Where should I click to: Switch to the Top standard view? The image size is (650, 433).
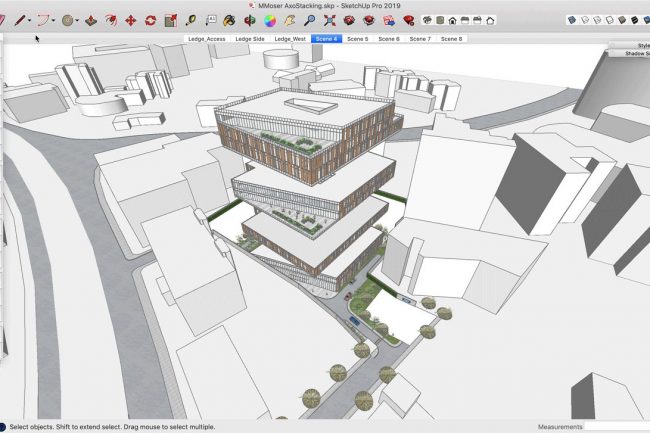click(441, 20)
